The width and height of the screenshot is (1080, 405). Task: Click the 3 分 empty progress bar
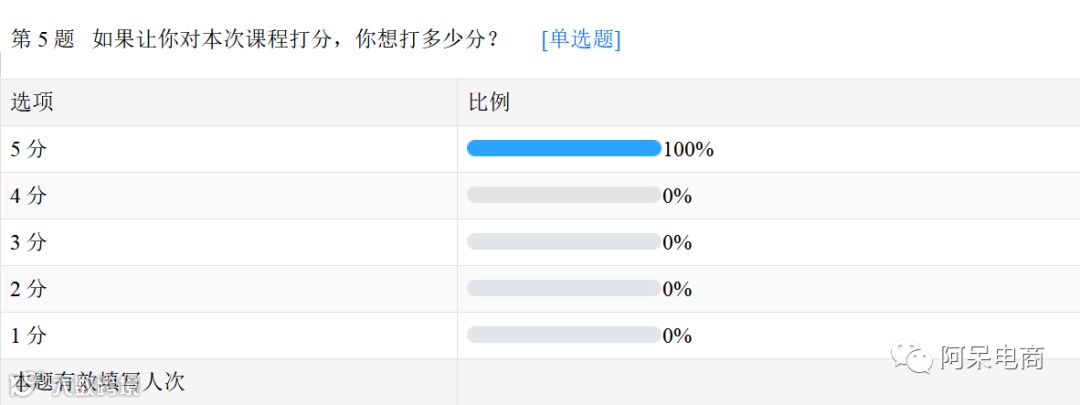pyautogui.click(x=563, y=242)
